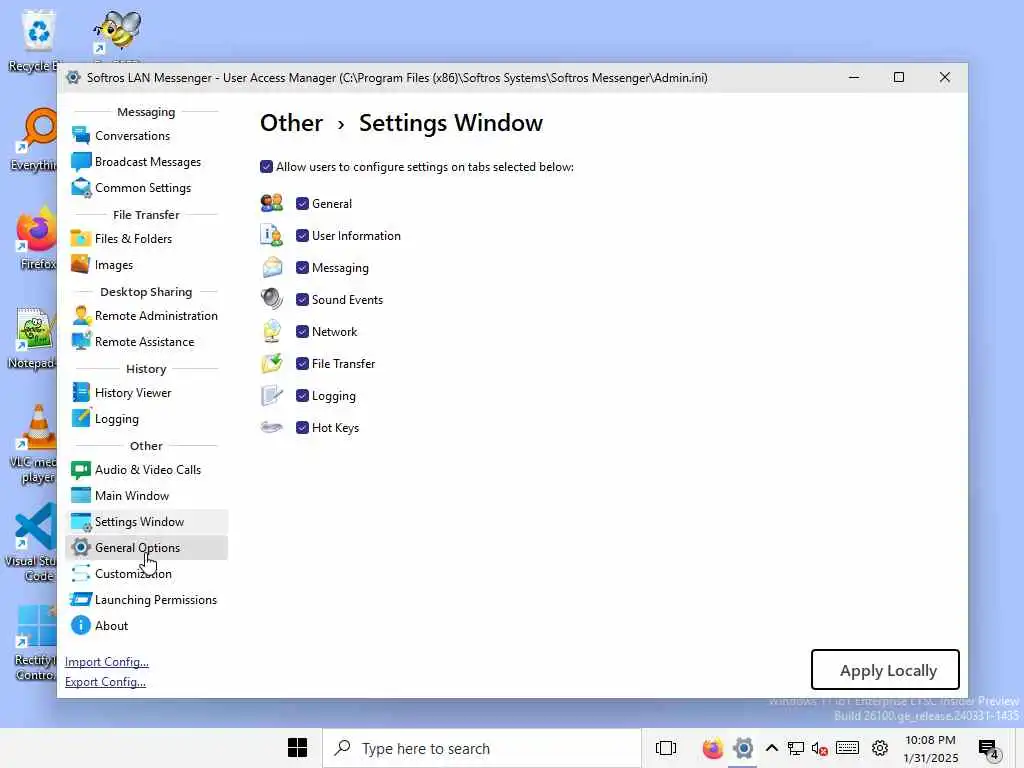The width and height of the screenshot is (1024, 768).
Task: Click the Hot Keys icon
Action: pos(272,428)
